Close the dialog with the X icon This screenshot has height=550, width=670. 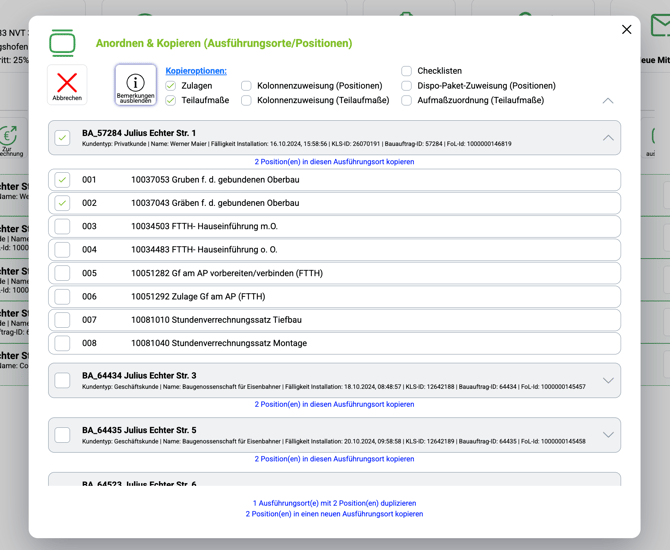(626, 30)
